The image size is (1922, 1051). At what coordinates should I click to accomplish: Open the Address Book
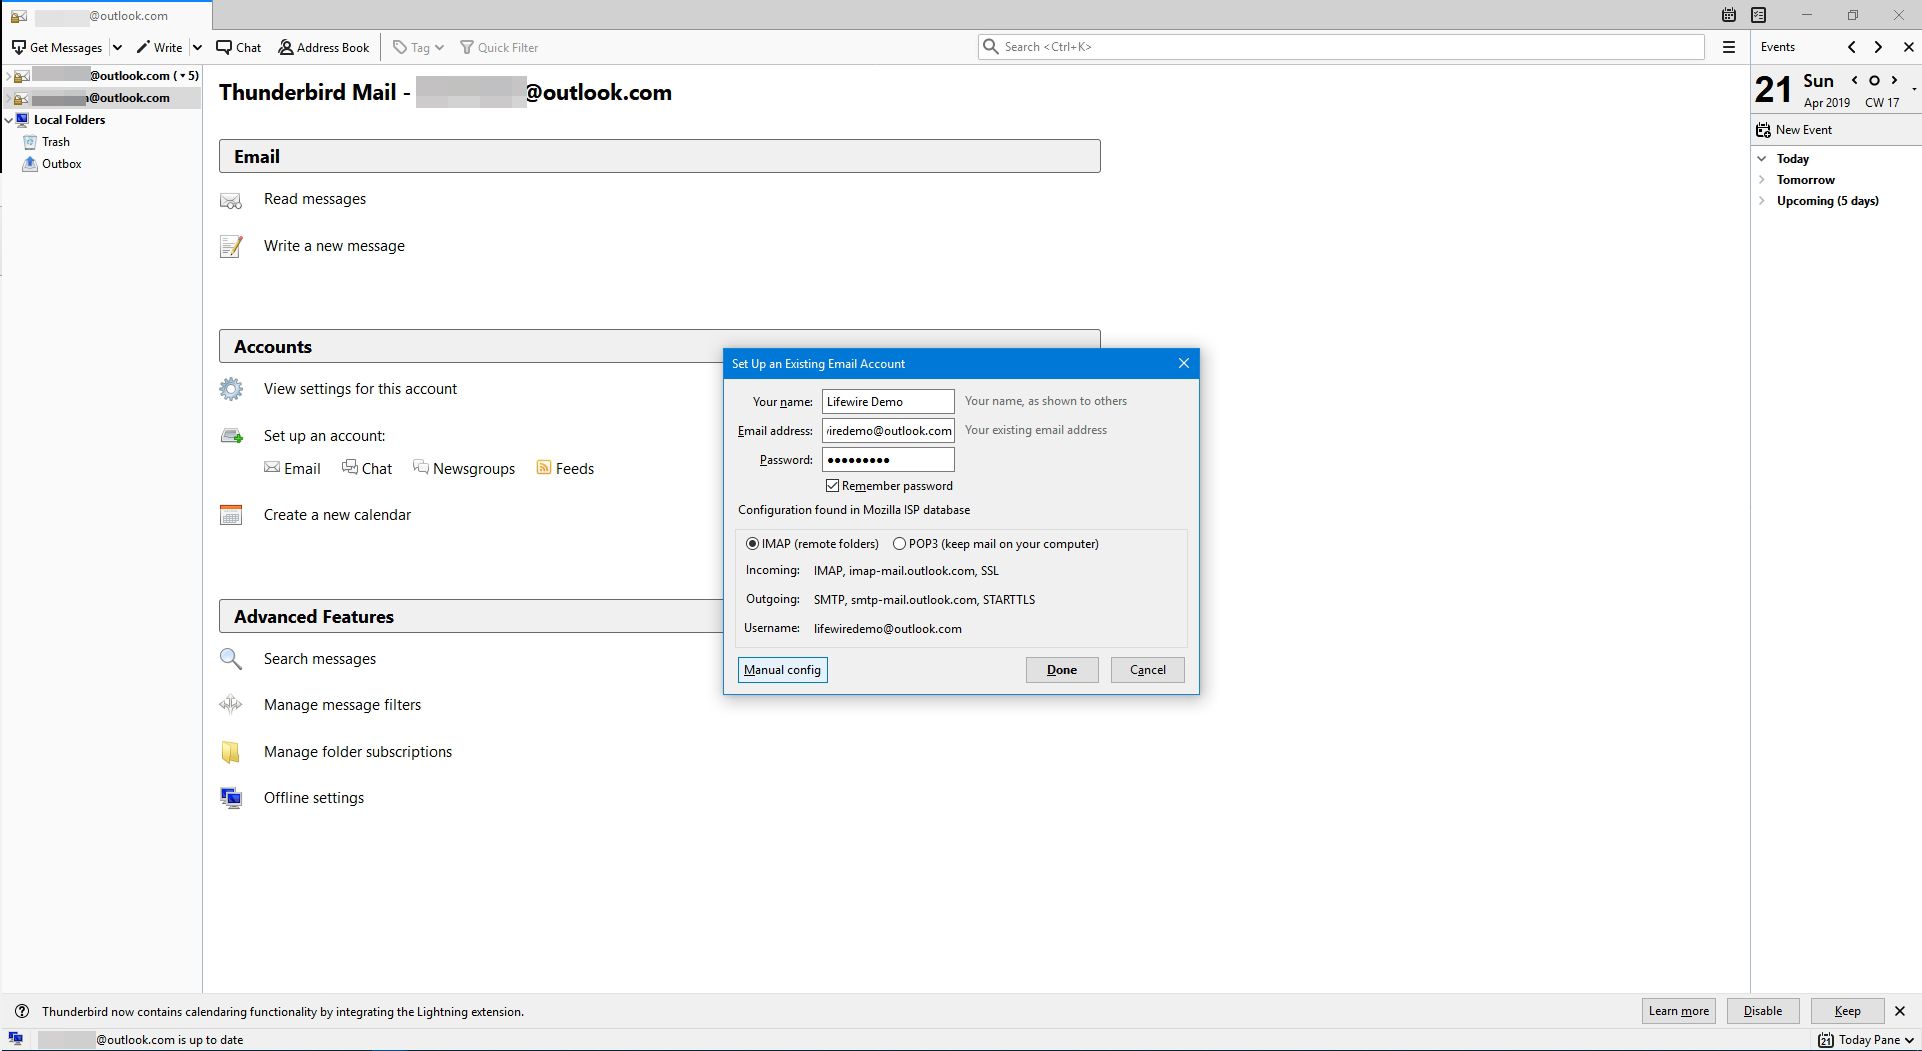point(324,47)
